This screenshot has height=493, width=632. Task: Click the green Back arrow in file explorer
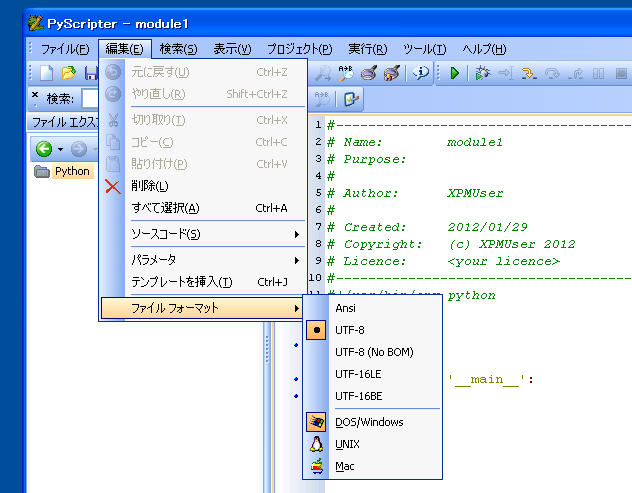(44, 149)
